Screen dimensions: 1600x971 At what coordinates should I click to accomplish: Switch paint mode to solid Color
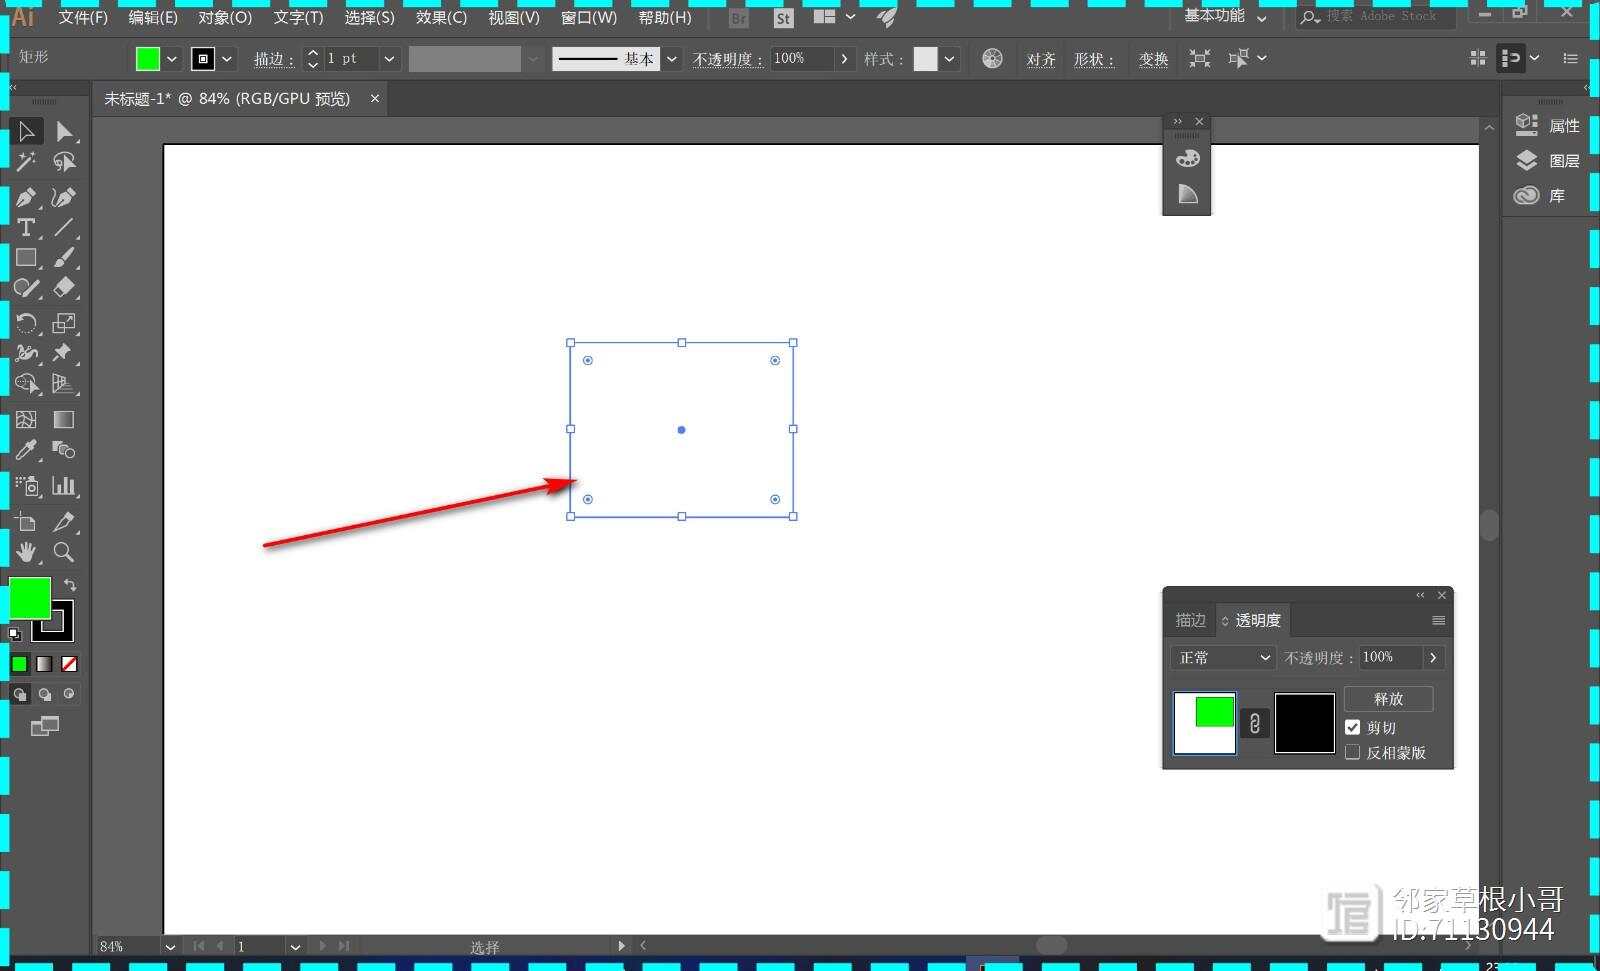click(19, 664)
